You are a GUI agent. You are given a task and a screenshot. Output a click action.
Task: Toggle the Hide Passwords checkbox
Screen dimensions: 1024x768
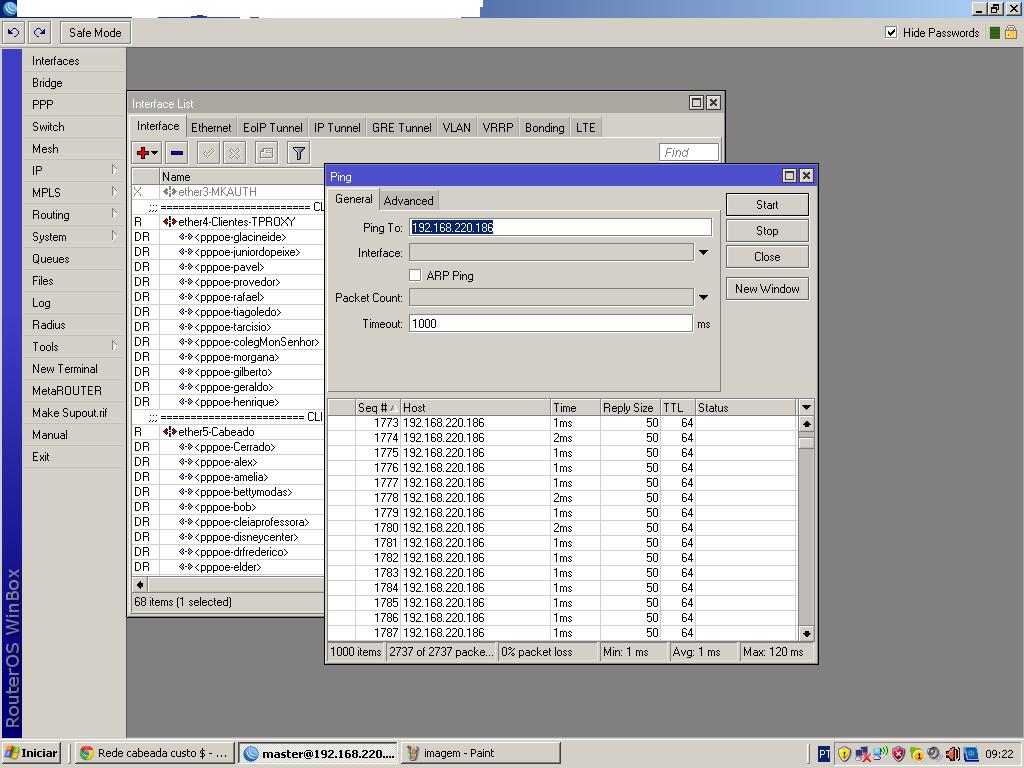(891, 32)
